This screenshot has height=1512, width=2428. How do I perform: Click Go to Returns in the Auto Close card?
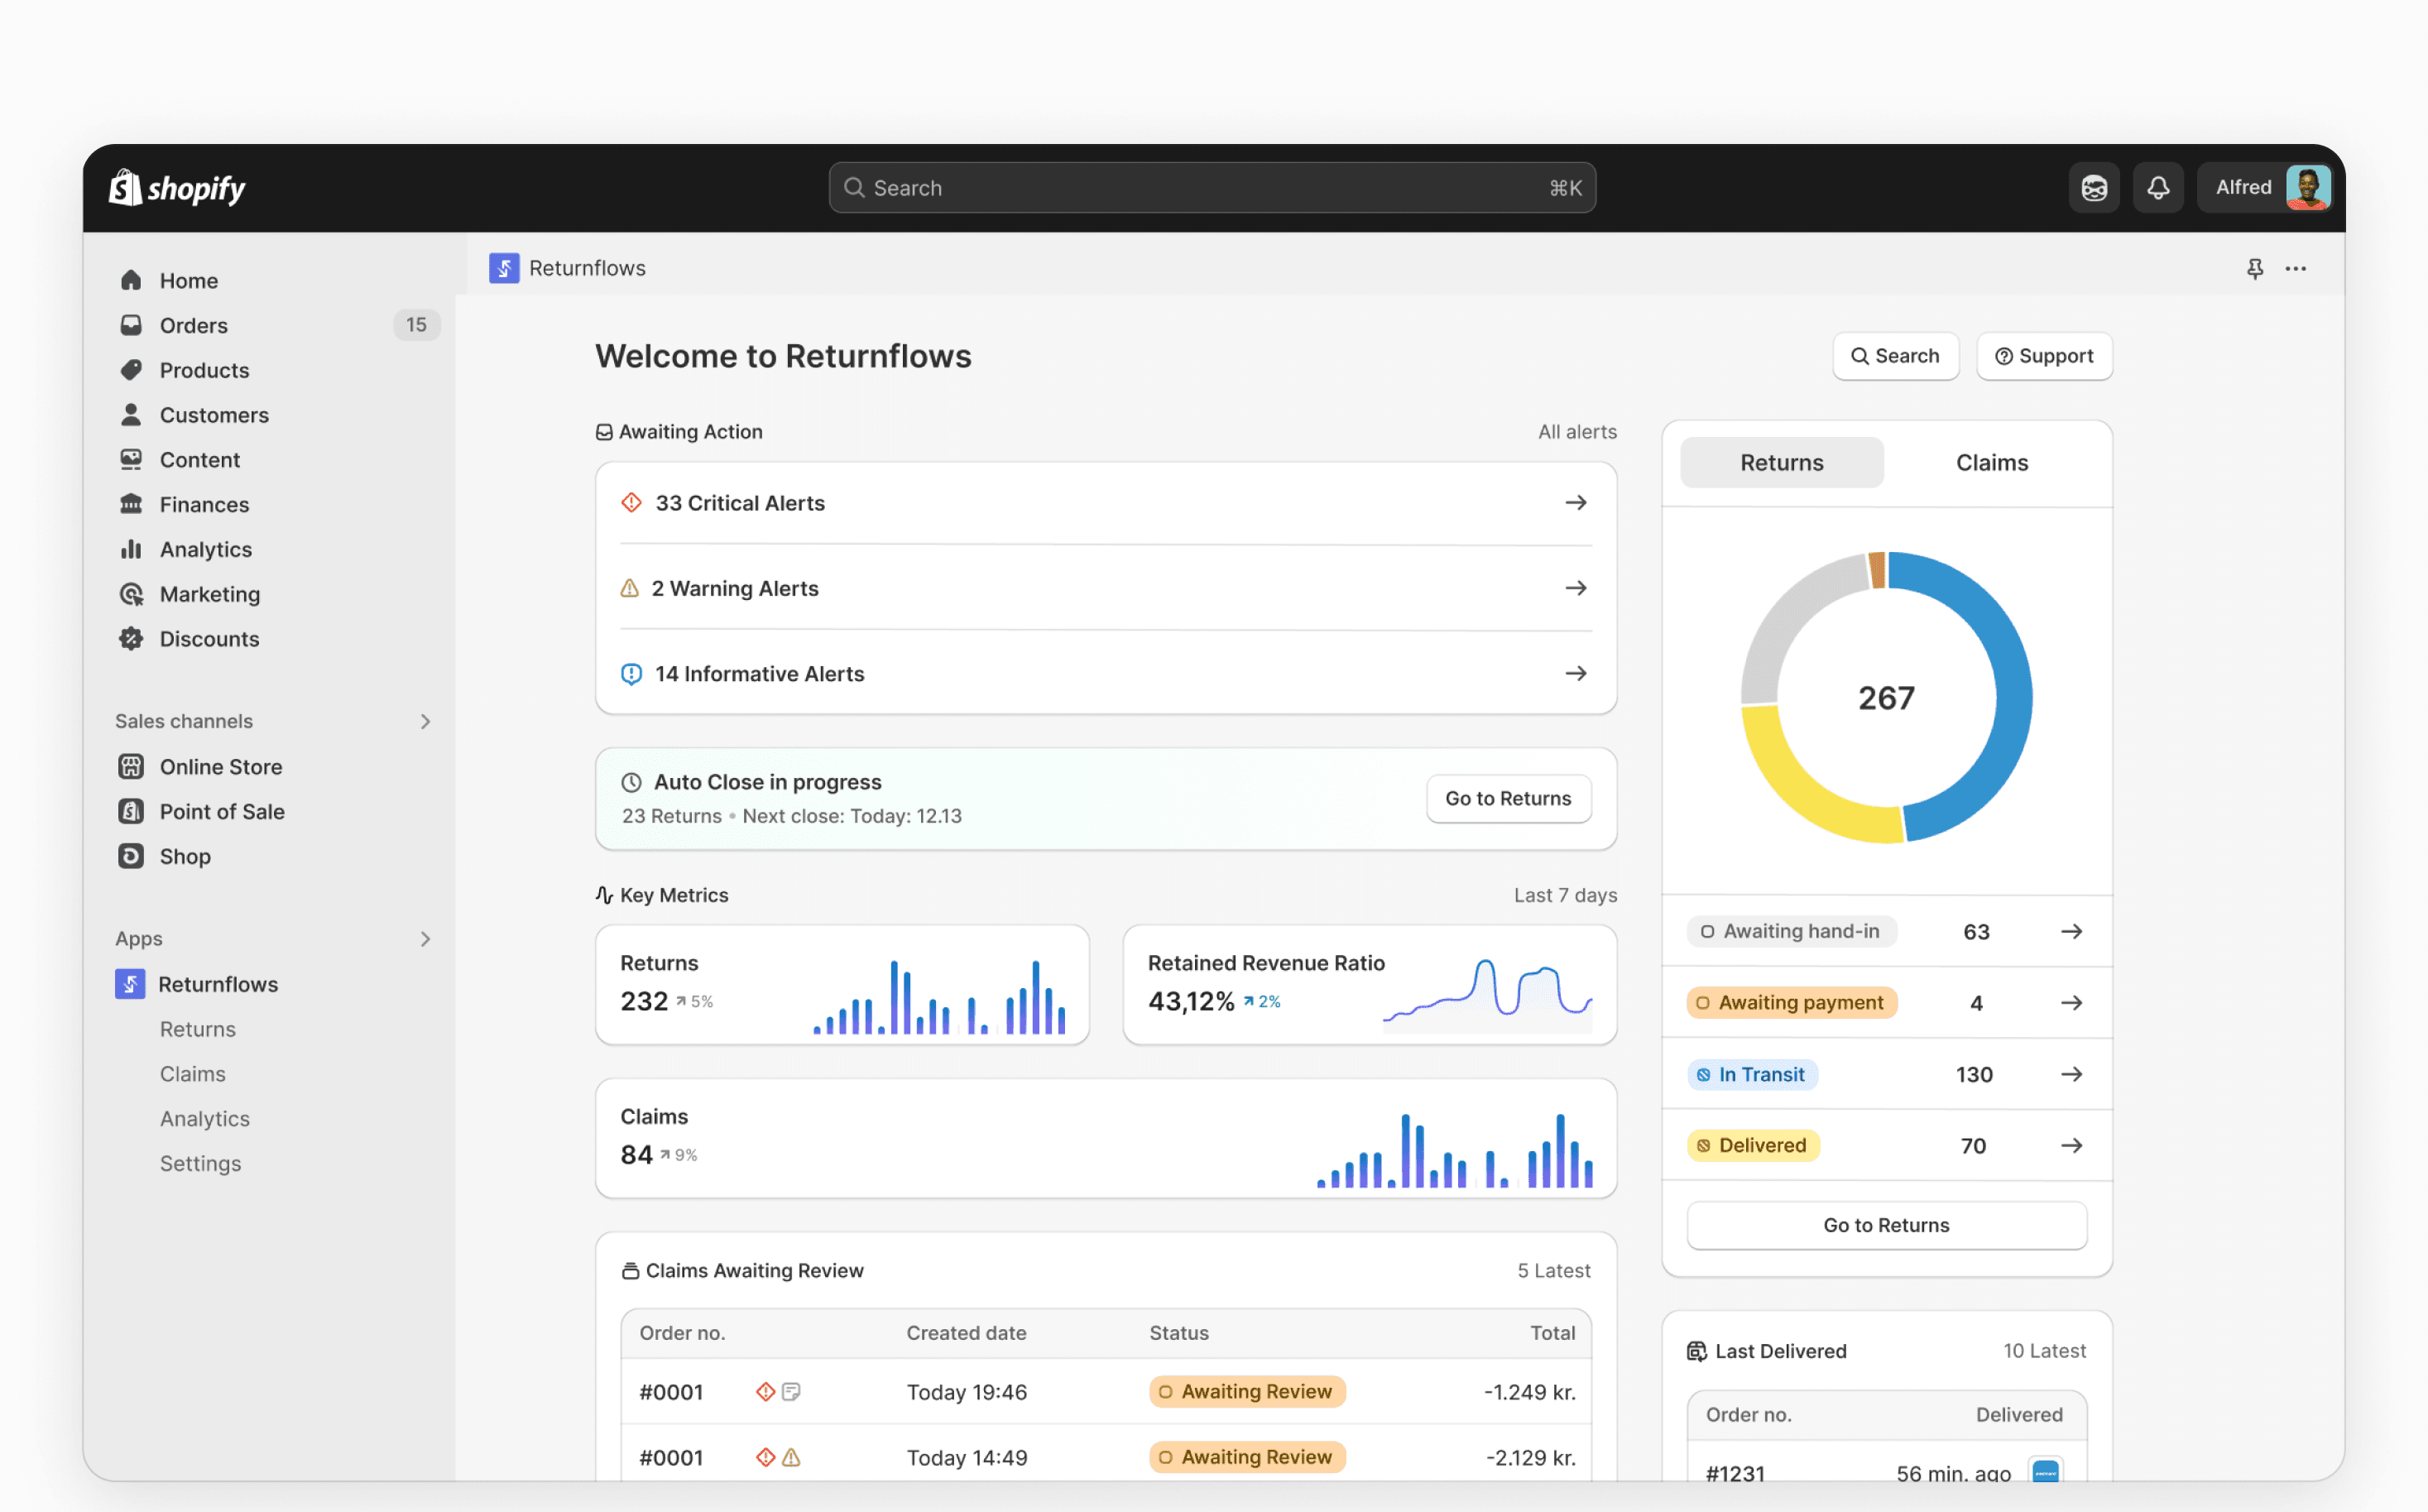point(1508,798)
